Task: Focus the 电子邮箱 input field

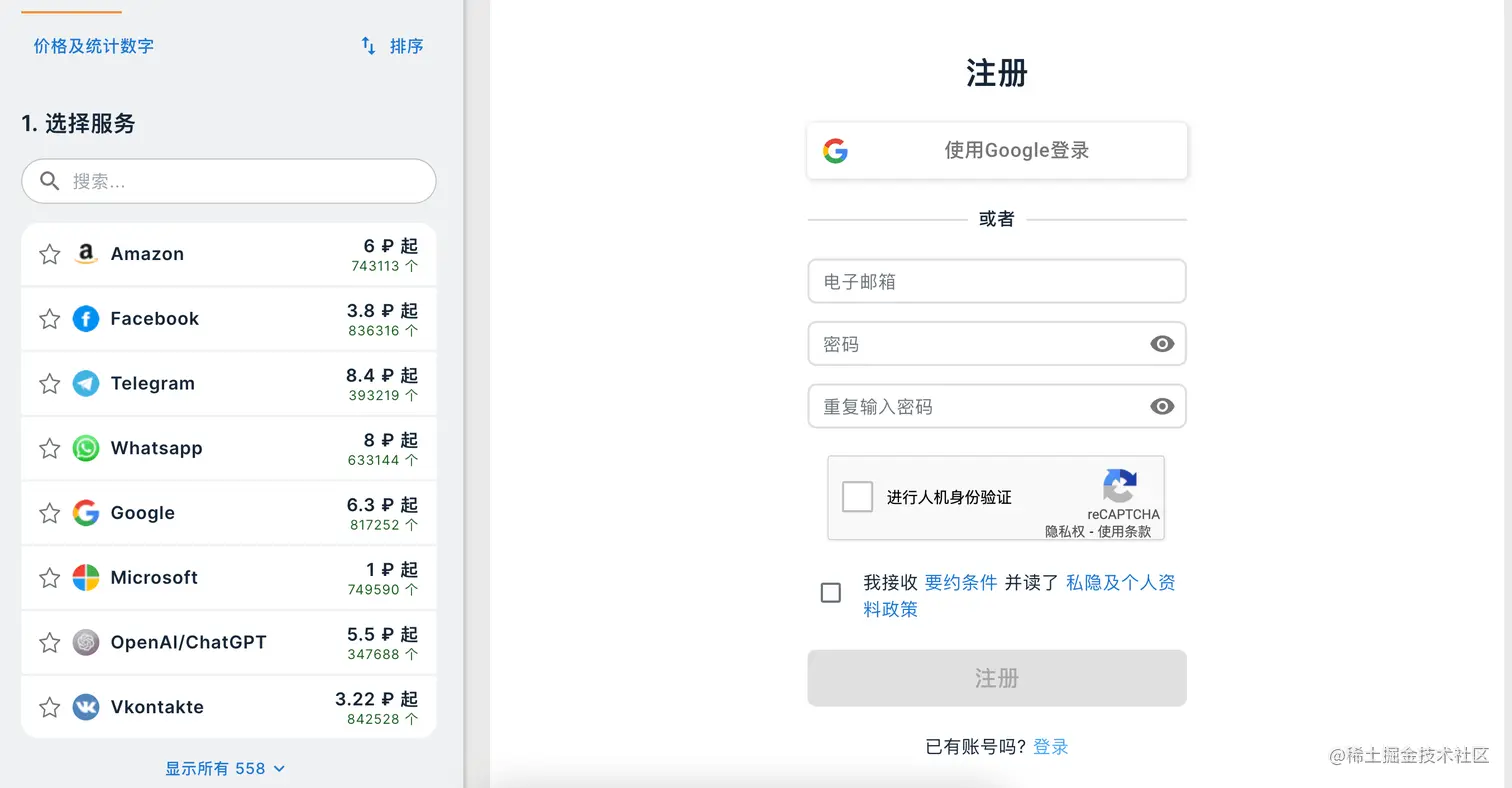Action: [x=997, y=281]
